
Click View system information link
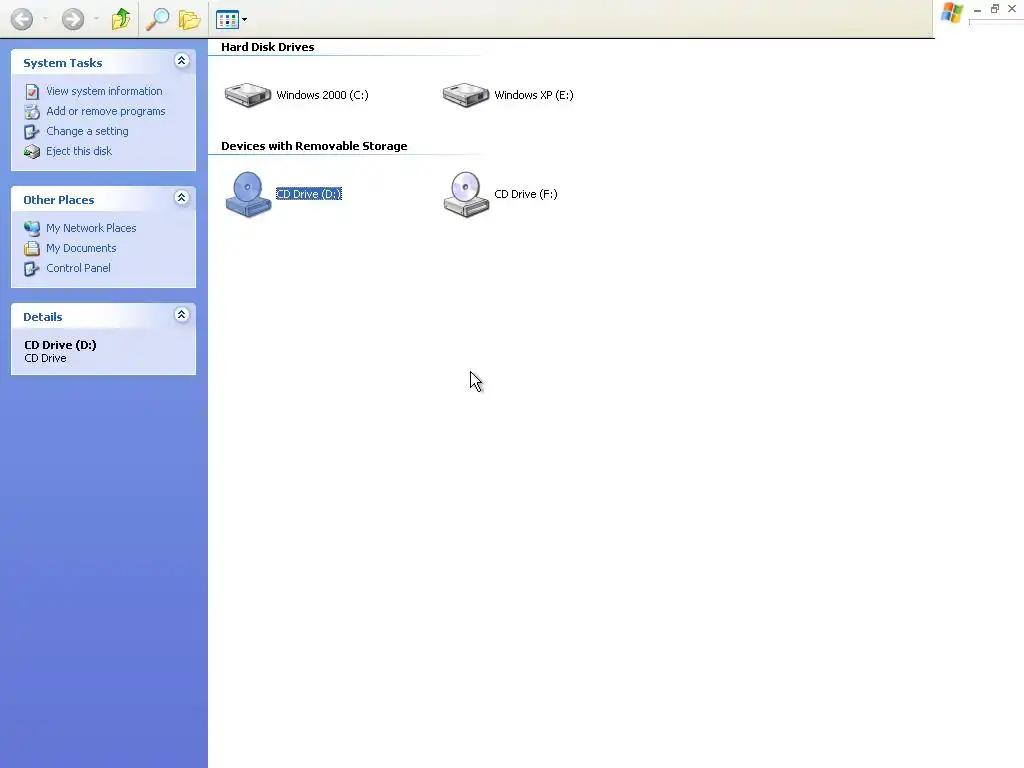(104, 91)
